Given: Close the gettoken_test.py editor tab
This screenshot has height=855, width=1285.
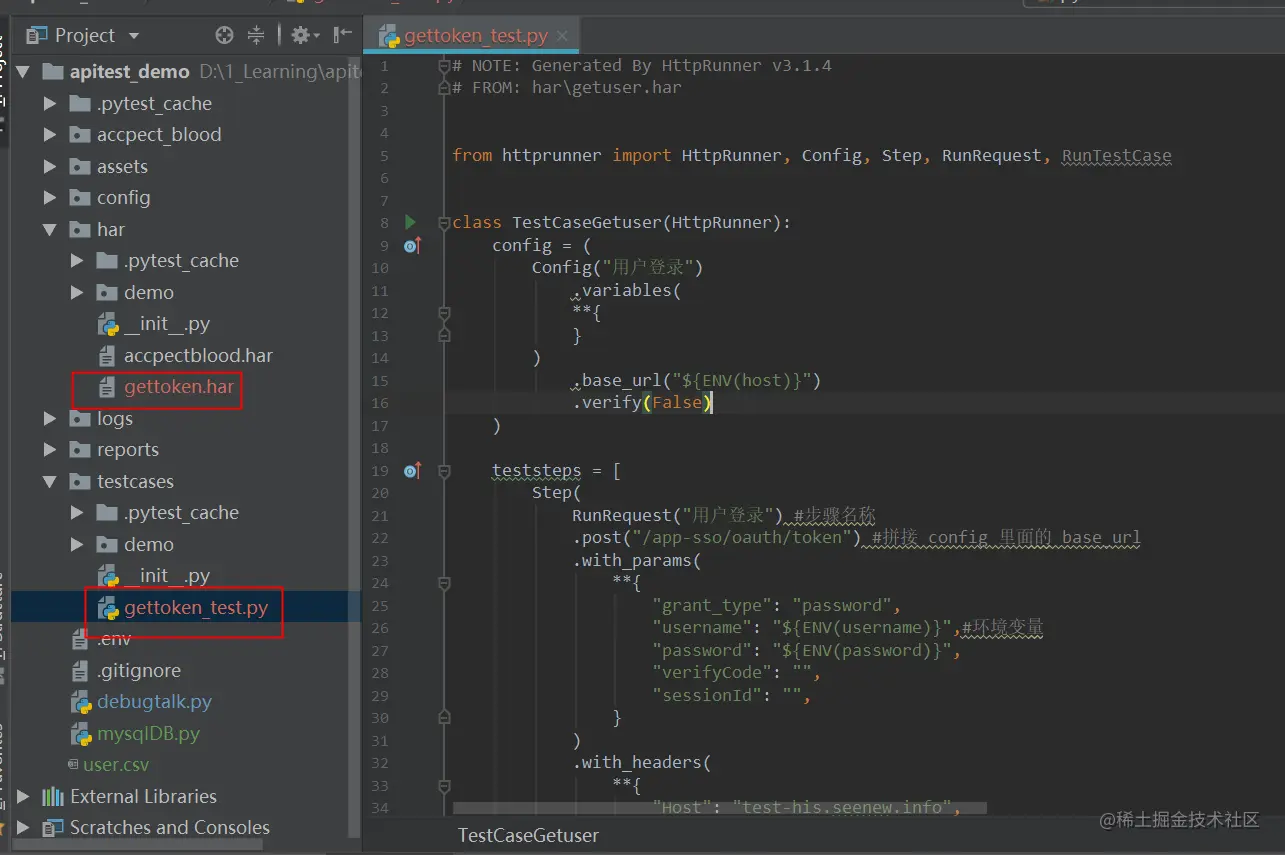Looking at the screenshot, I should [564, 36].
